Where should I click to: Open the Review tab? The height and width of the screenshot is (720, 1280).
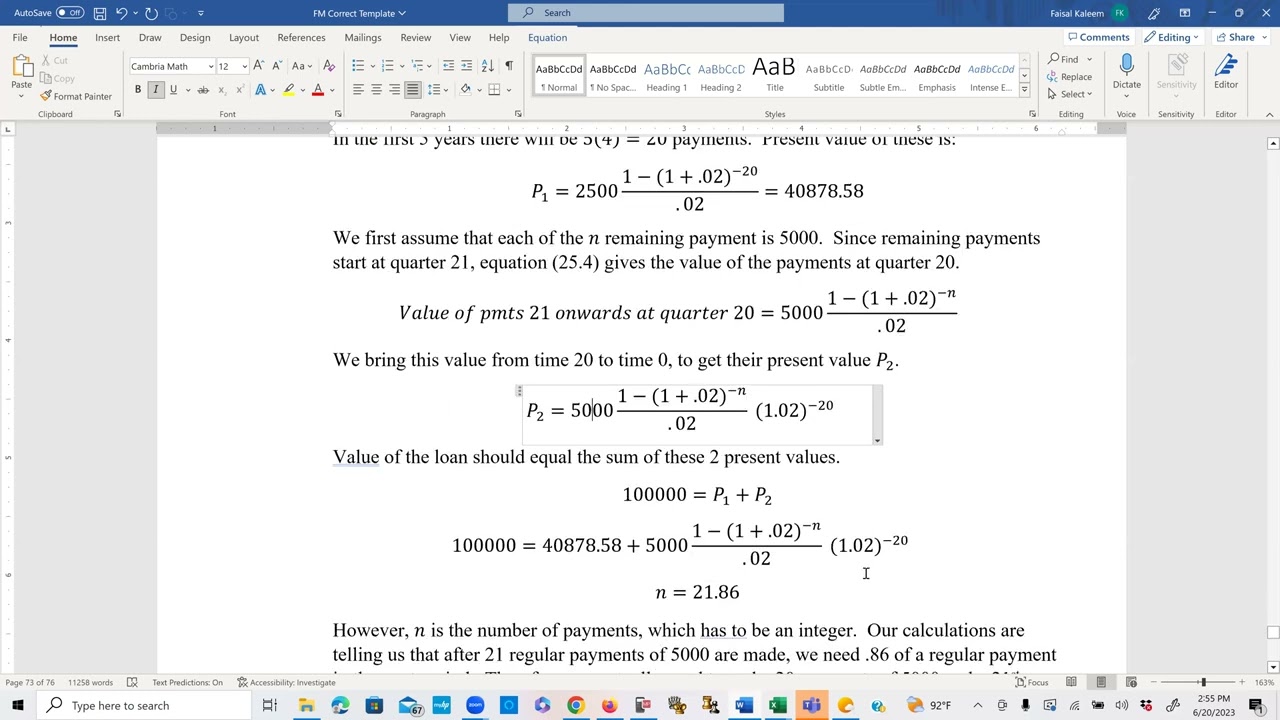[416, 38]
